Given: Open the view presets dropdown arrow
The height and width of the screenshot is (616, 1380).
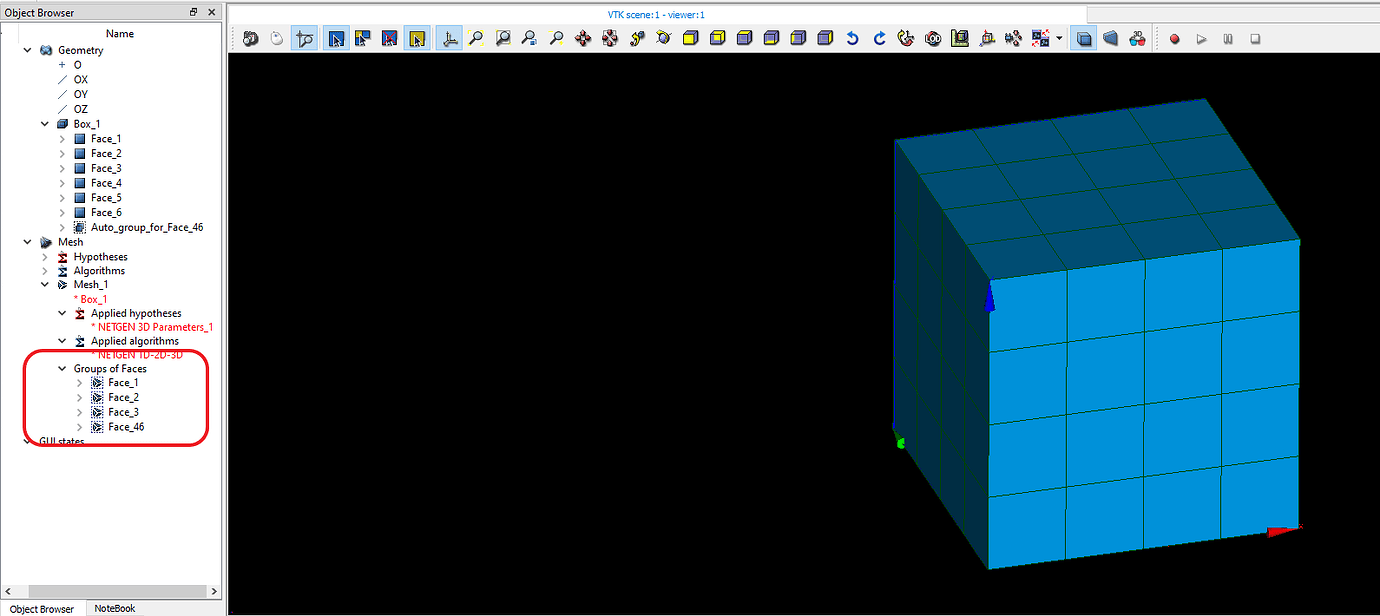Looking at the screenshot, I should coord(1059,38).
